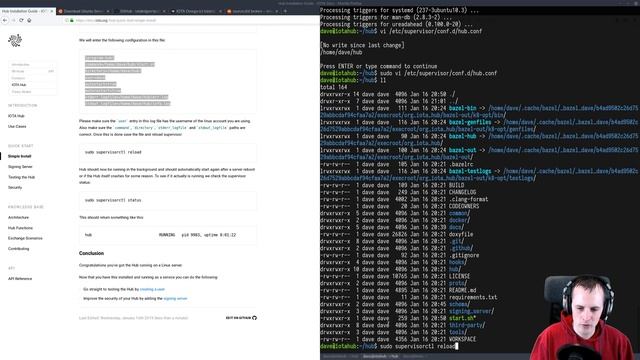640x360 pixels.
Task: Open IOTA Hub link under Introduction
Action: pyautogui.click(x=16, y=116)
